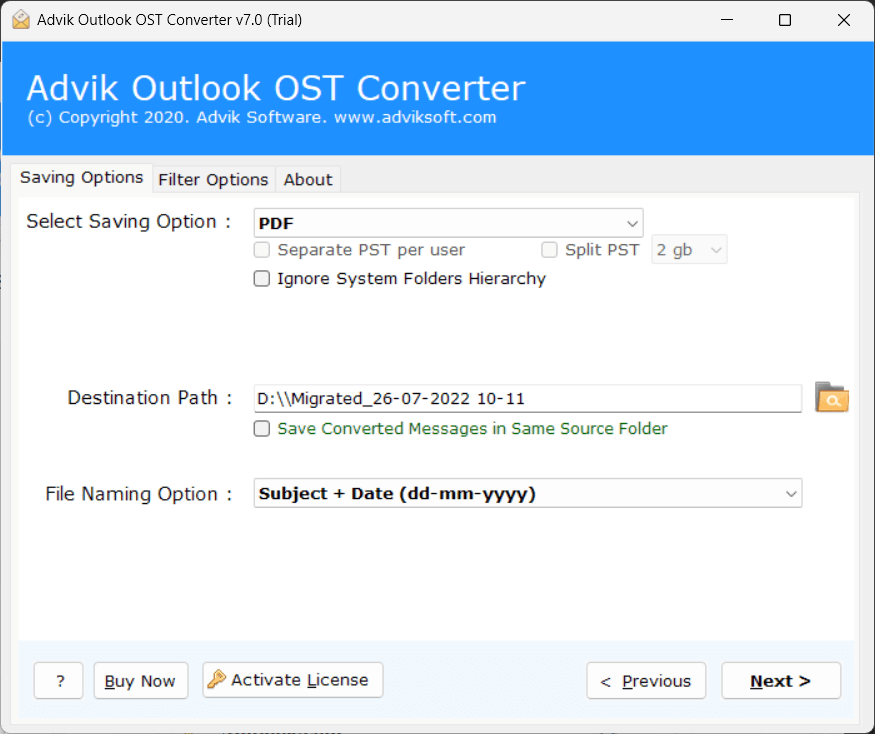
Task: Expand the File Naming Option dropdown
Action: click(528, 493)
